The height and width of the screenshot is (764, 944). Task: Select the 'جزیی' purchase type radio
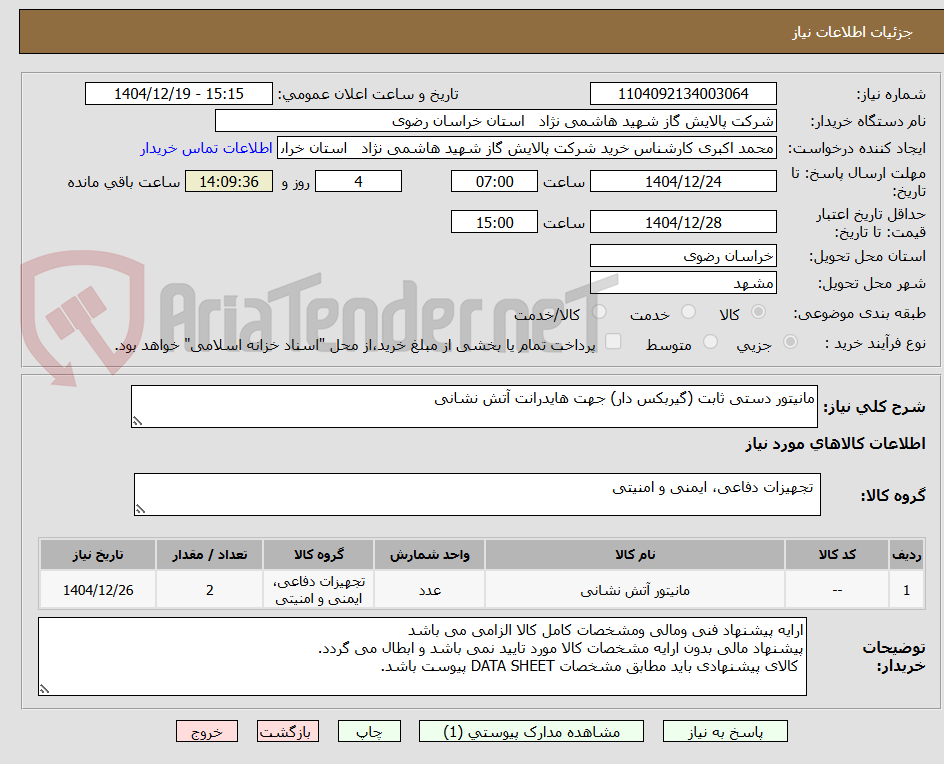pyautogui.click(x=790, y=342)
